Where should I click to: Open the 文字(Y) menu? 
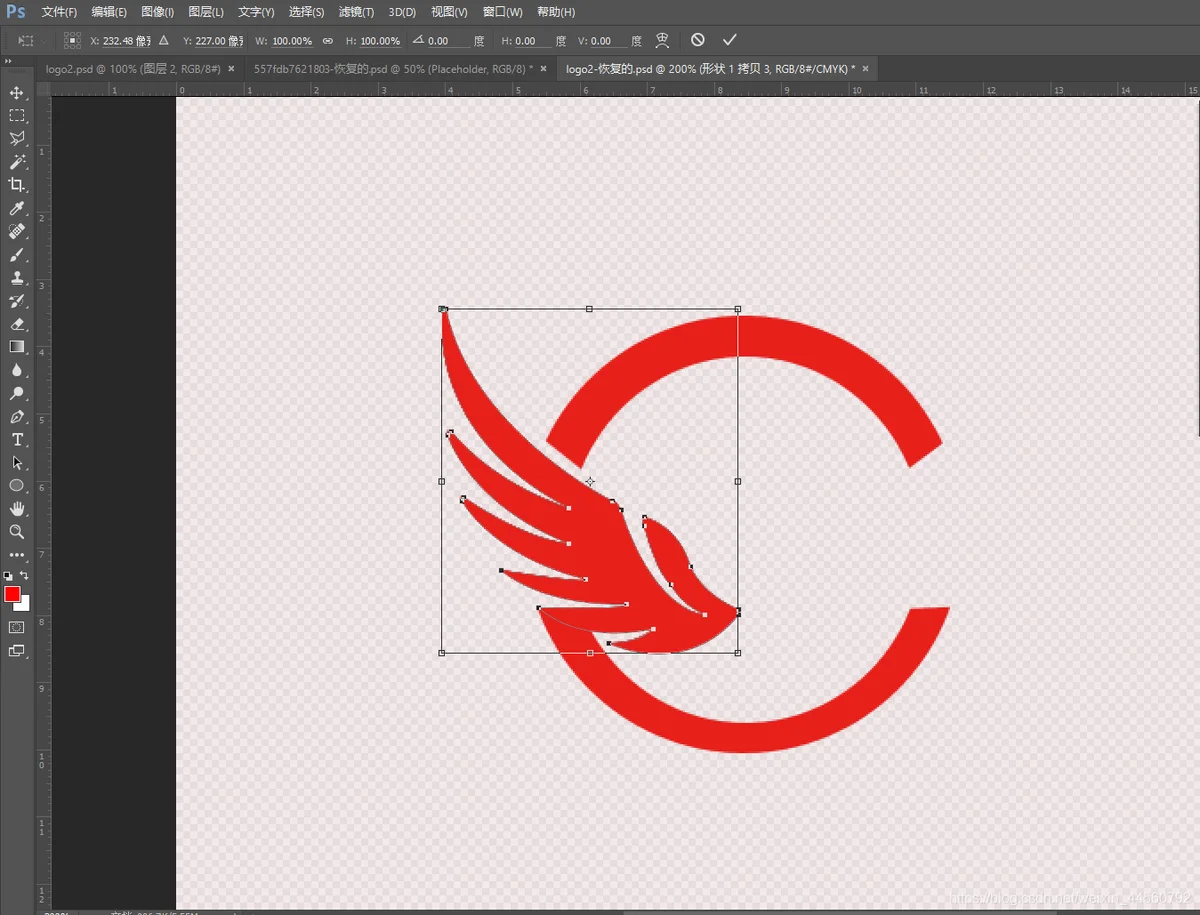point(256,12)
